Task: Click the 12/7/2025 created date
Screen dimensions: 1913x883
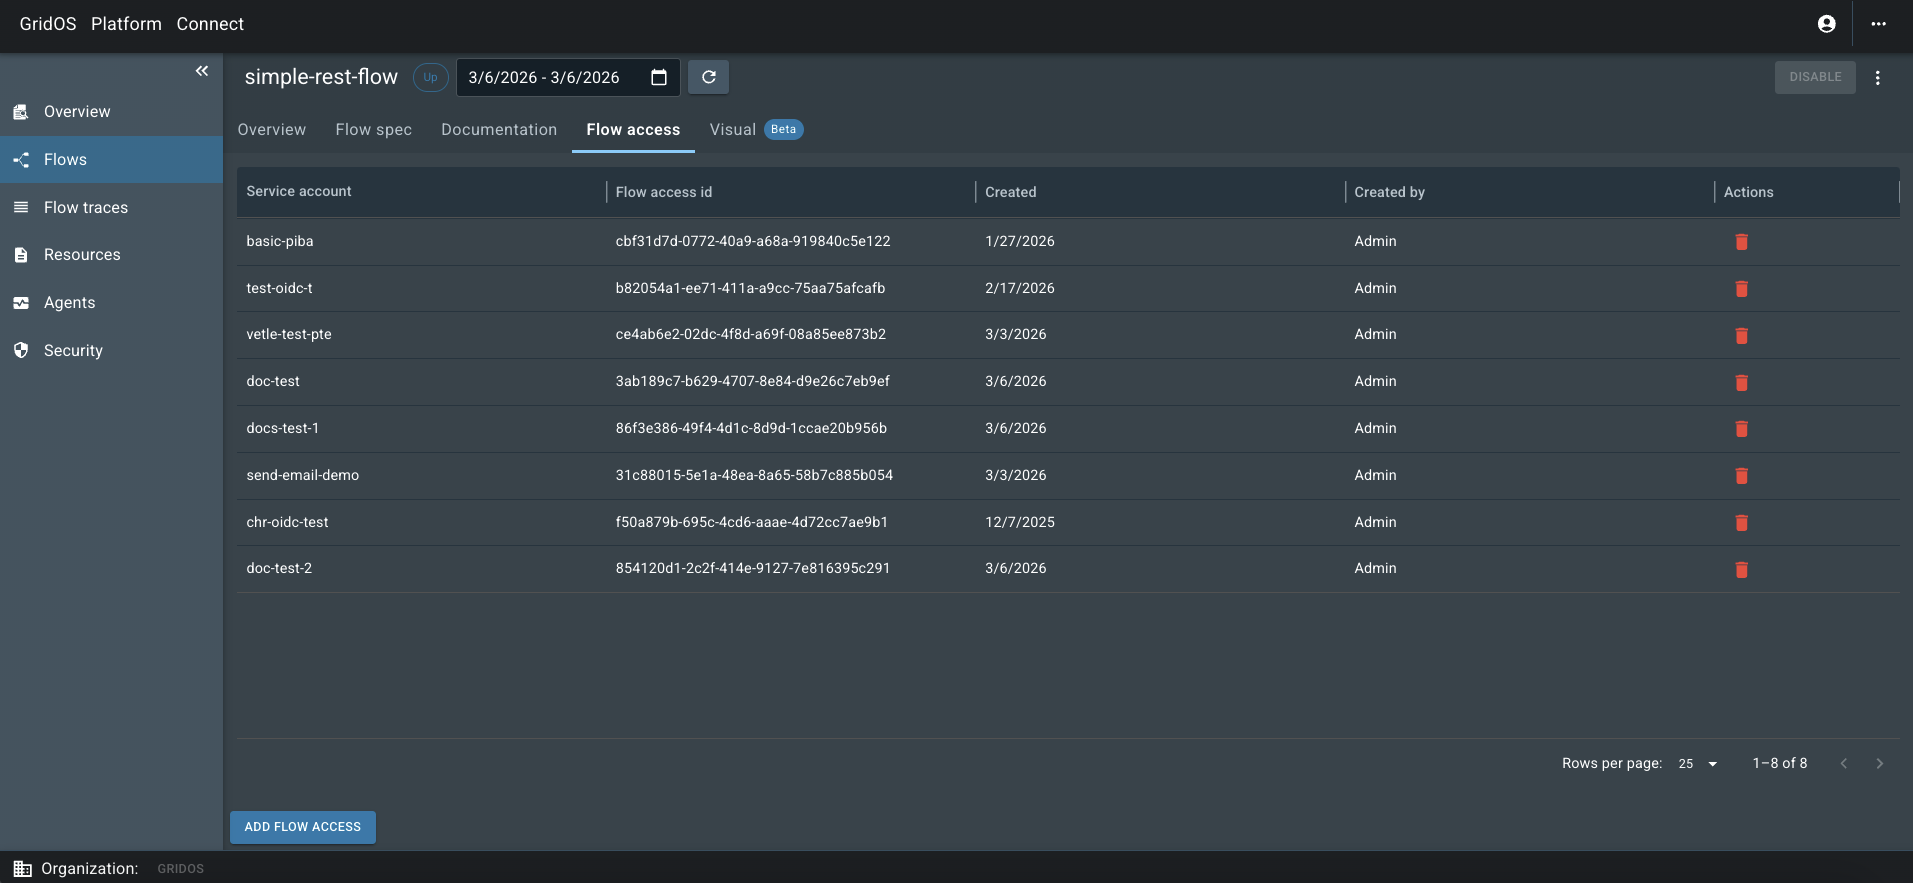Action: pyautogui.click(x=1020, y=522)
